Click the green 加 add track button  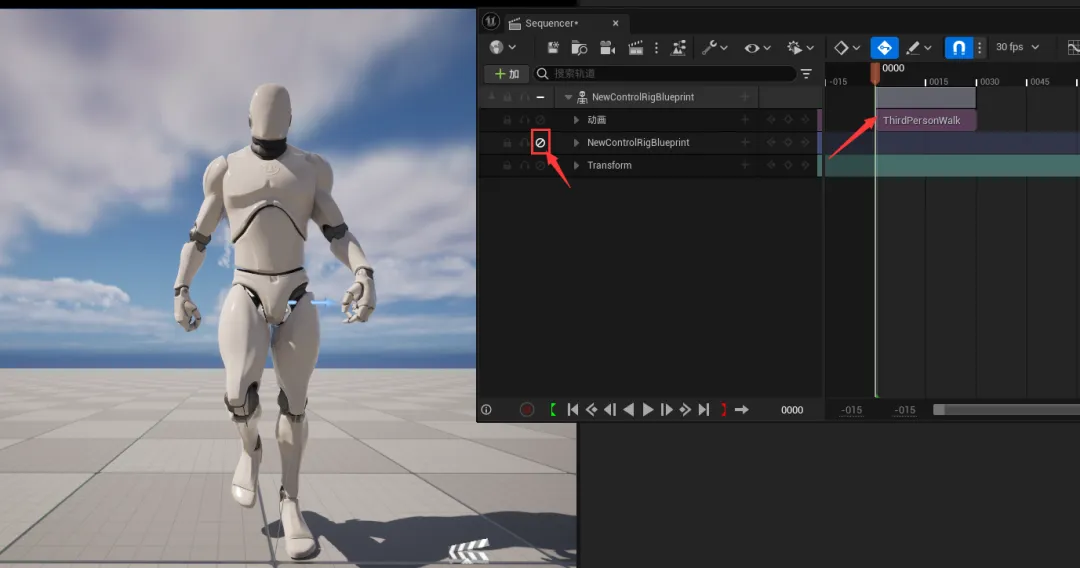(507, 74)
